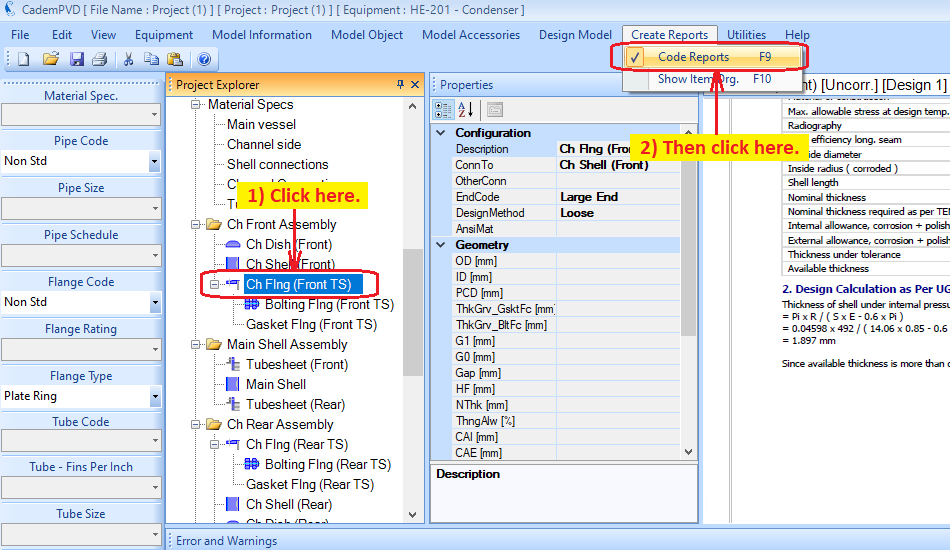
Task: Open Help via blue question icon
Action: coord(204,59)
